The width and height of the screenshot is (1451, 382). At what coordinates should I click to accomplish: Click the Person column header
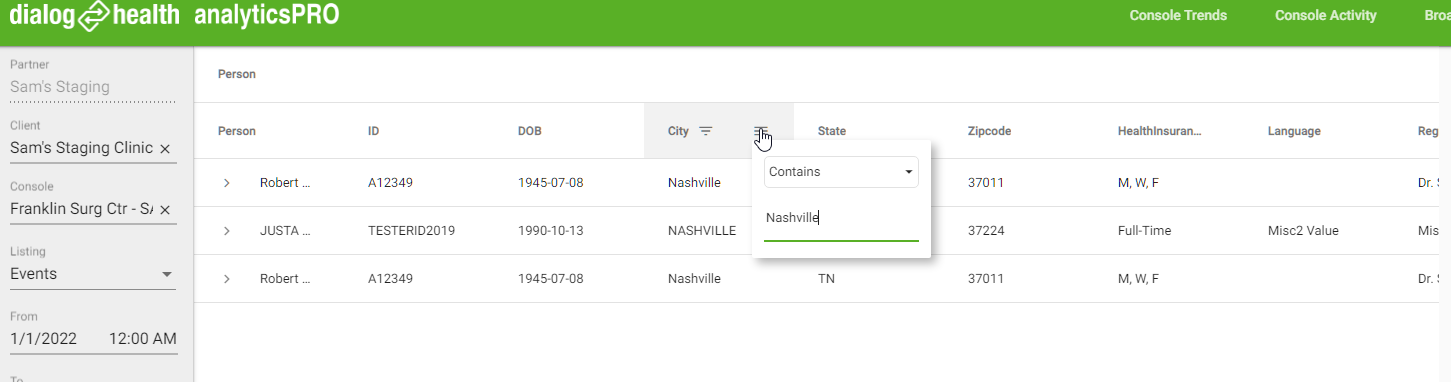(237, 131)
